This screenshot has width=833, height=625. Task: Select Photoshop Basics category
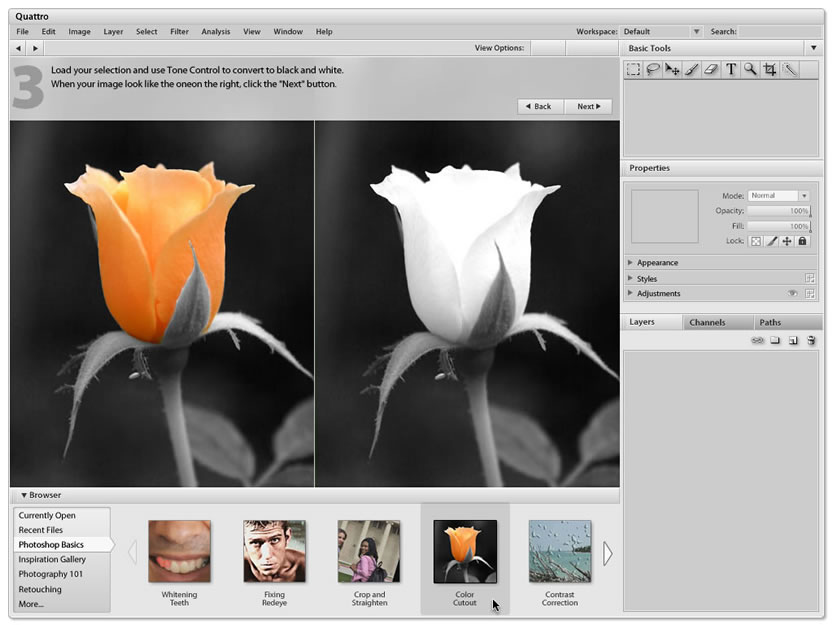[x=63, y=545]
